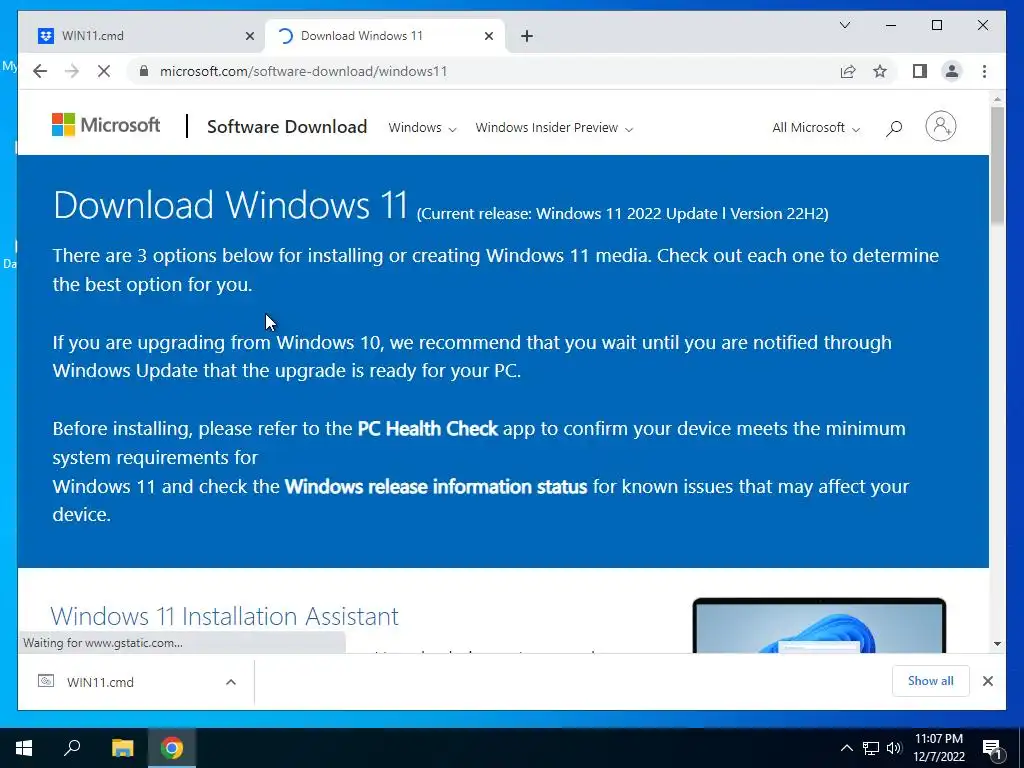Viewport: 1024px width, 768px height.
Task: Close the WIN11.cmd tab
Action: pos(249,36)
